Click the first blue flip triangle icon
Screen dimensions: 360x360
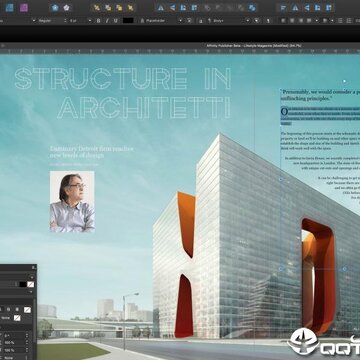(x=161, y=7)
